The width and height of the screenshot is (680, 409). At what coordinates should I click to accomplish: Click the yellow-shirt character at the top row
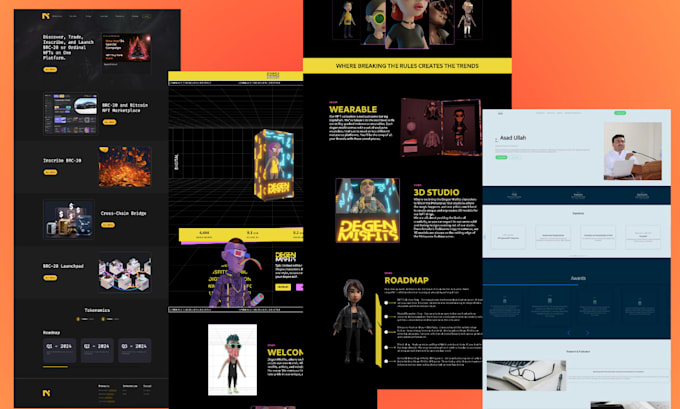[347, 20]
